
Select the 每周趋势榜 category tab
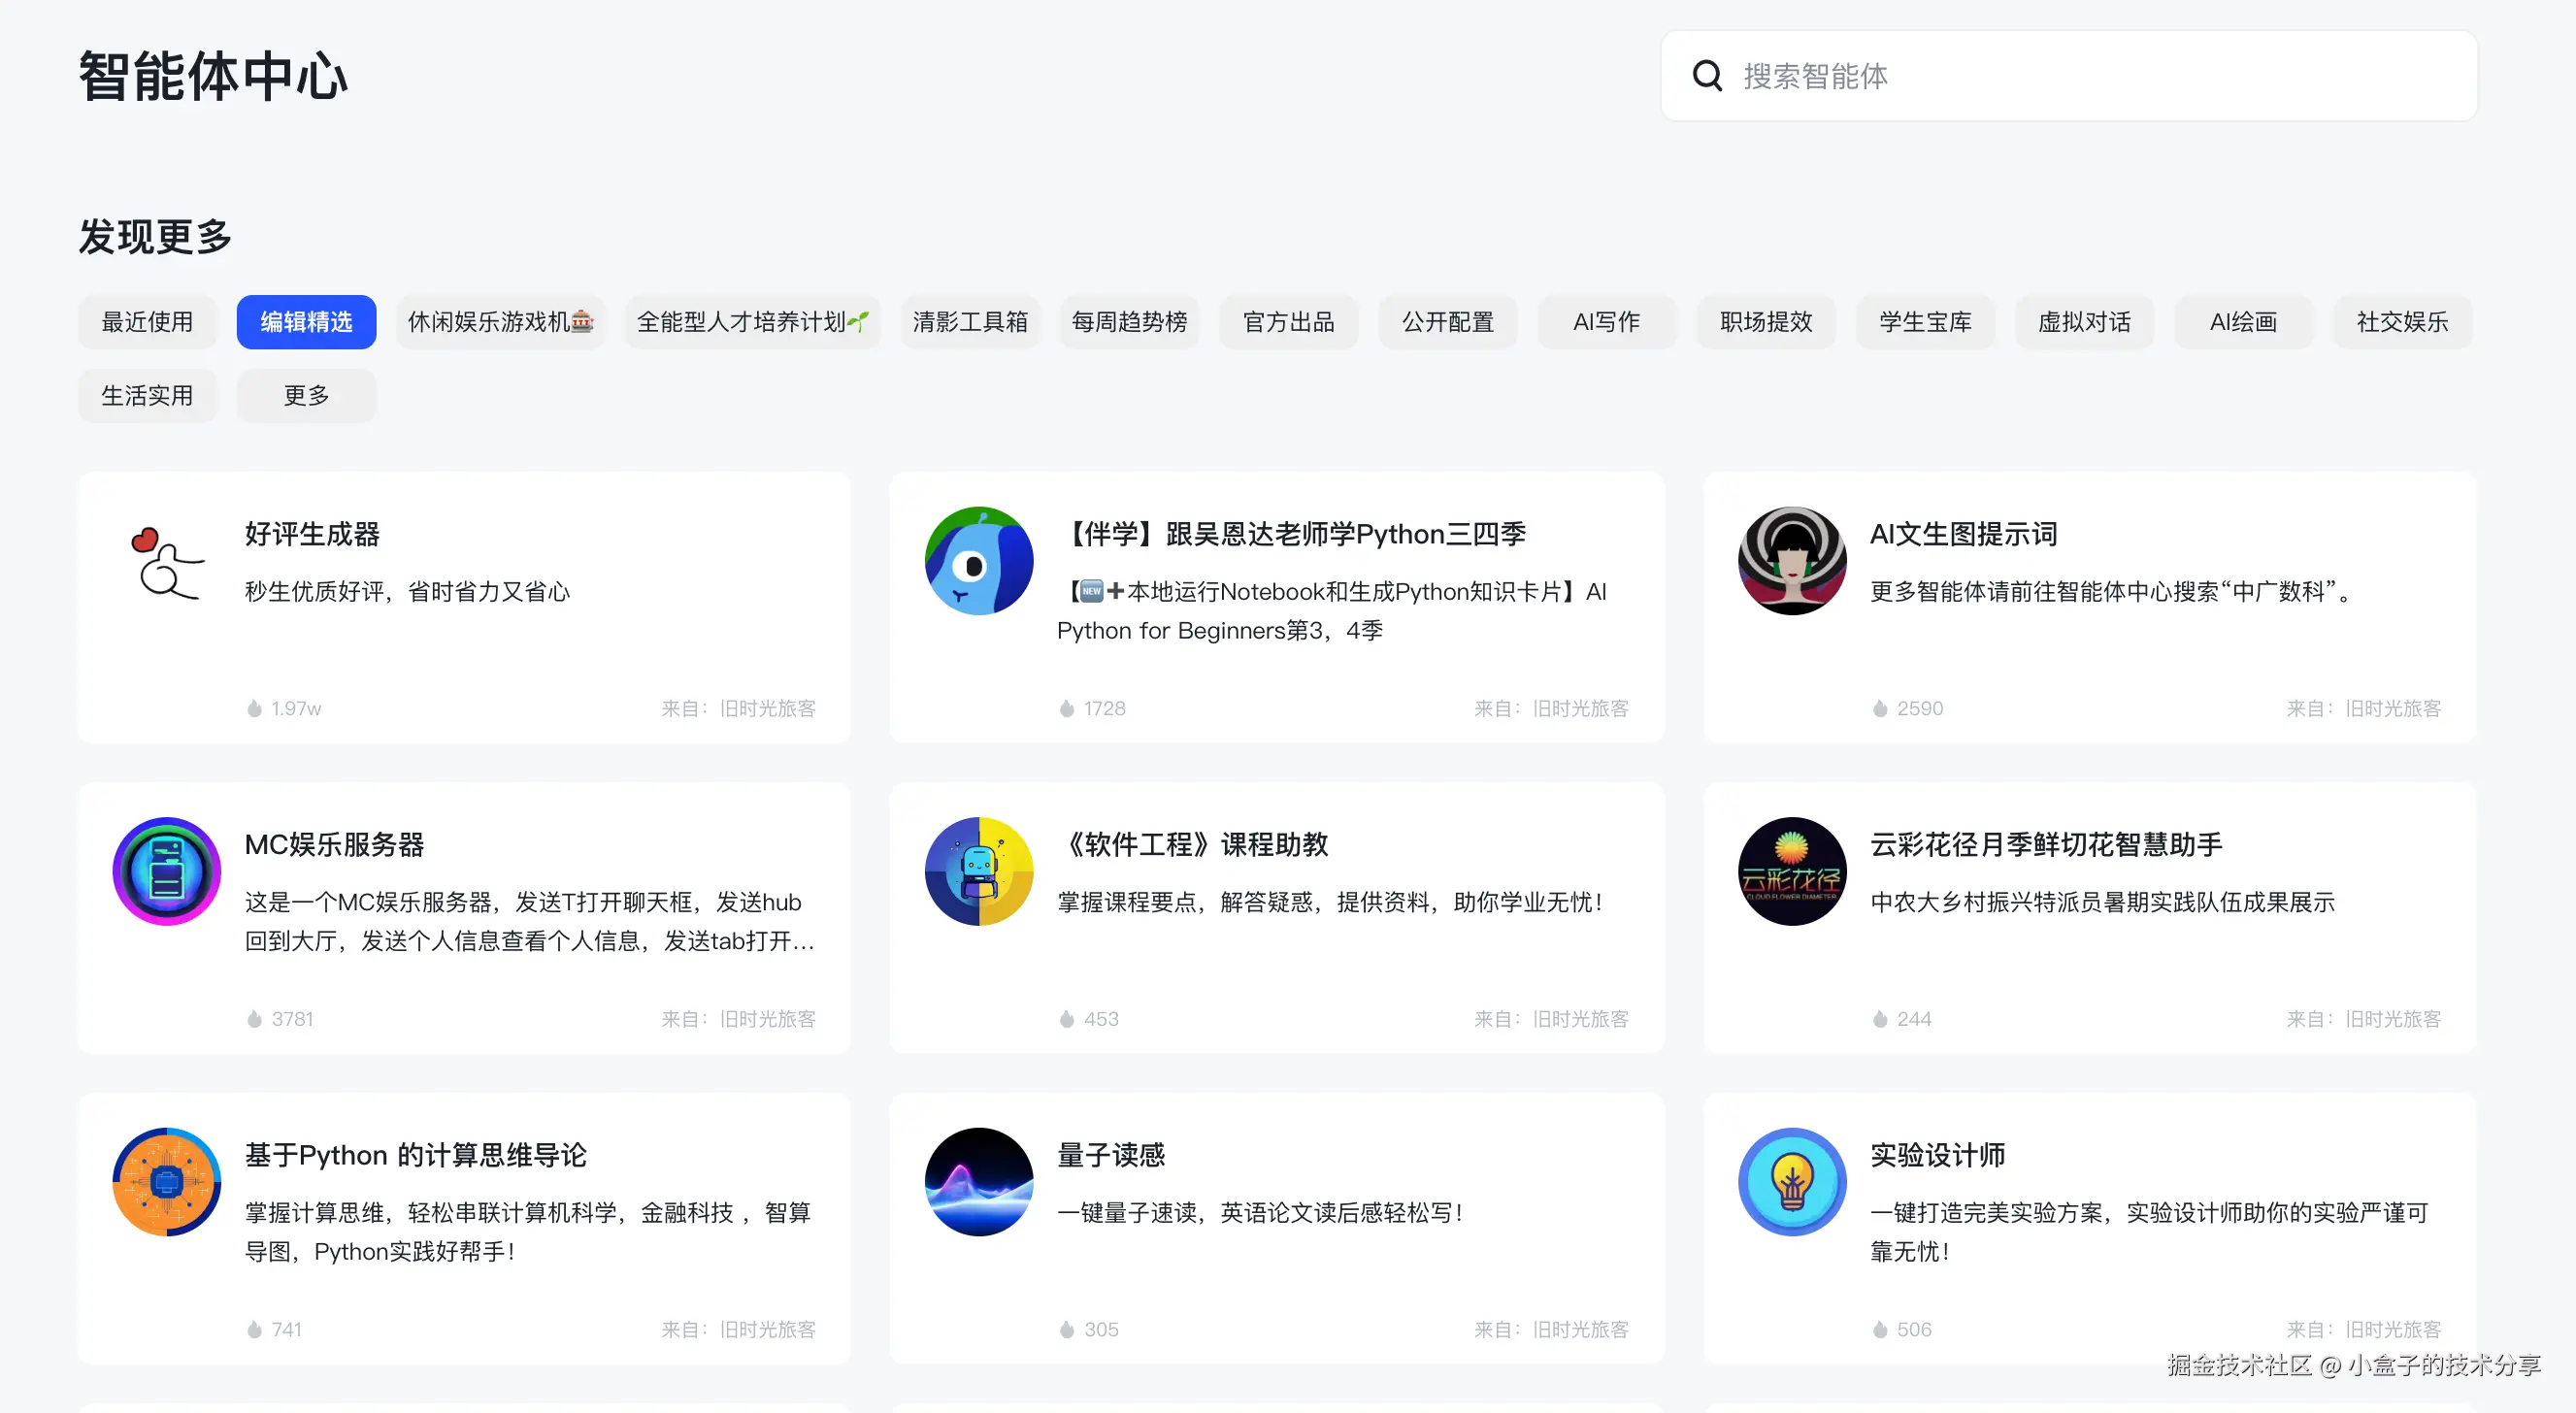(1129, 322)
